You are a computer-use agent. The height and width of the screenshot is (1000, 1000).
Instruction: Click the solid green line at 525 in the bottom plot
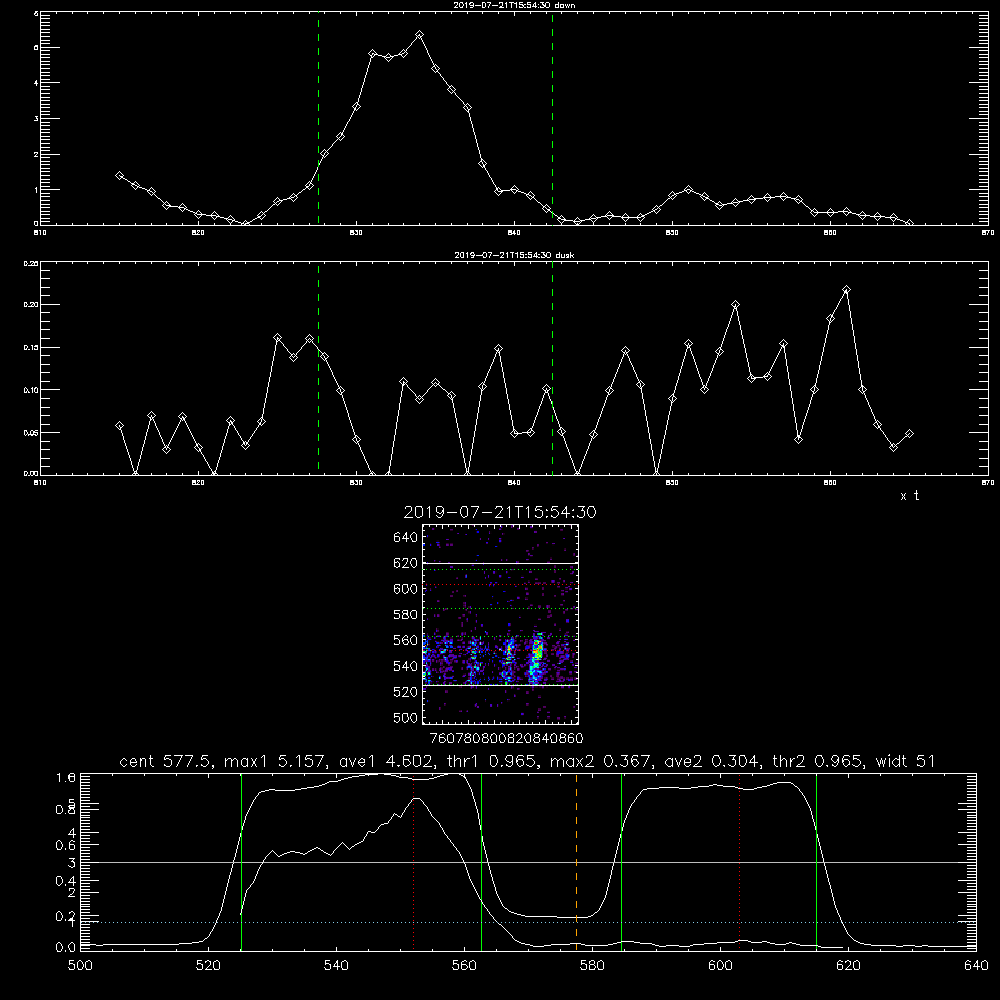tap(242, 861)
